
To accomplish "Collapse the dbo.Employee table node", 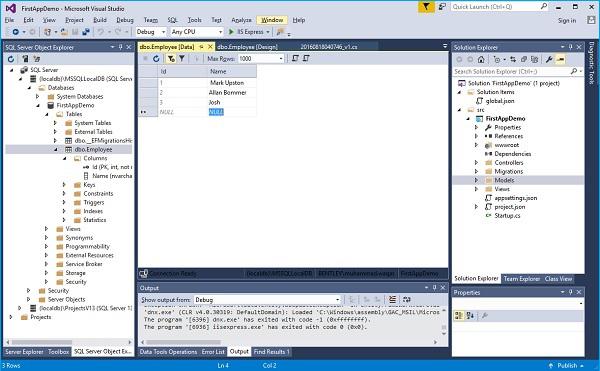I will [x=55, y=150].
